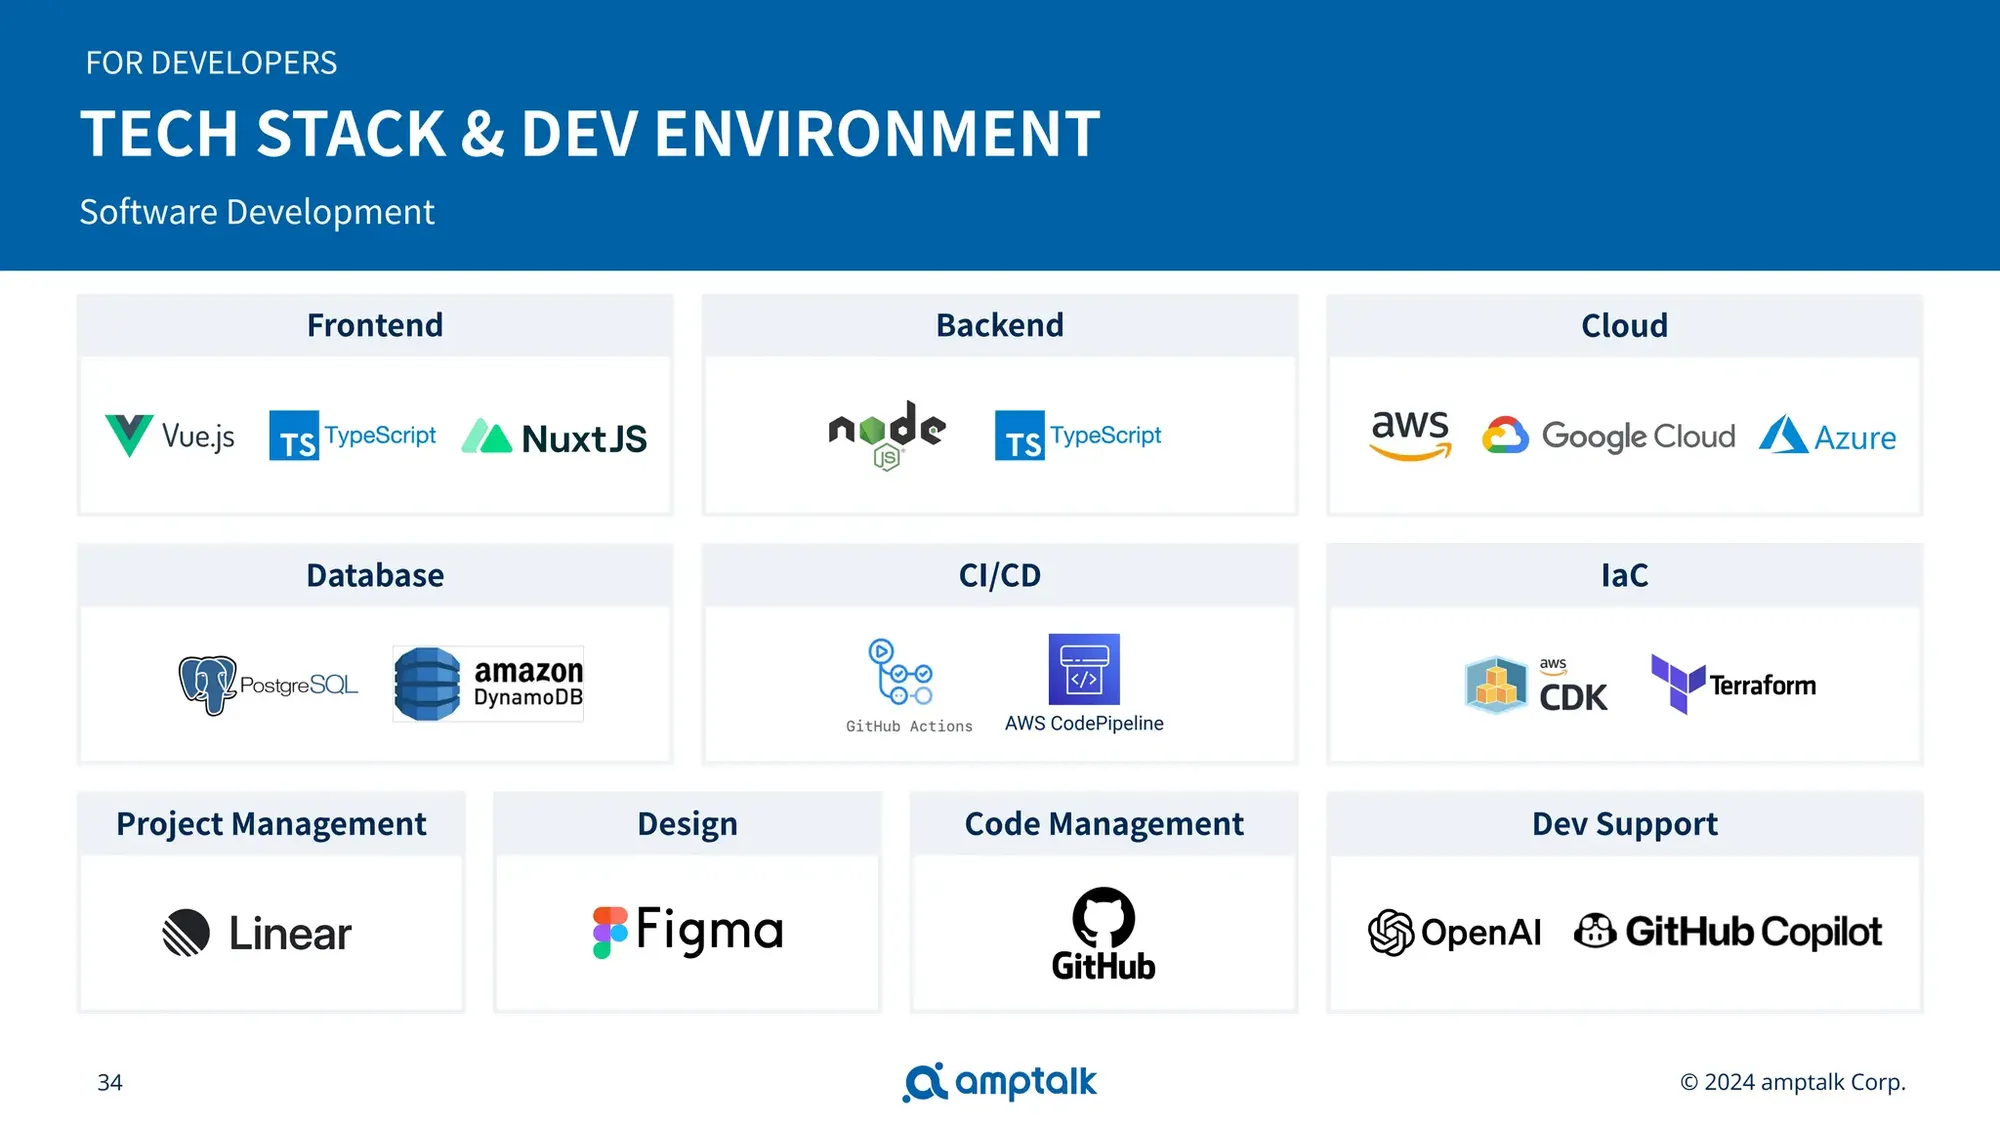Select the AWS logo in Cloud

coord(1410,435)
